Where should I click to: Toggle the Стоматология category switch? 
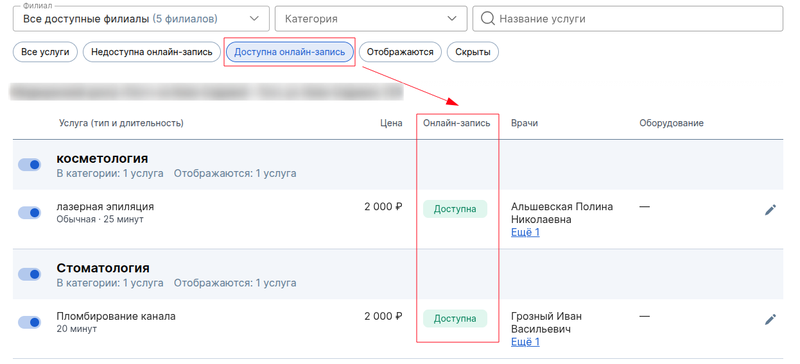click(x=30, y=274)
